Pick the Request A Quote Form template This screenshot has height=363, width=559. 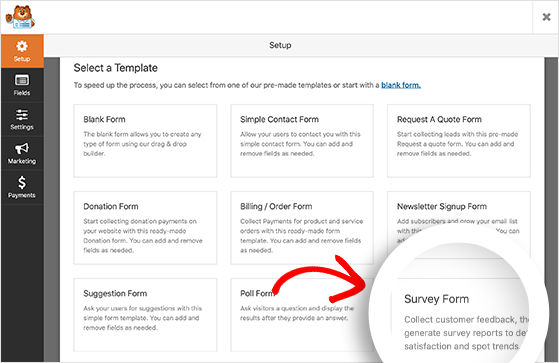459,141
